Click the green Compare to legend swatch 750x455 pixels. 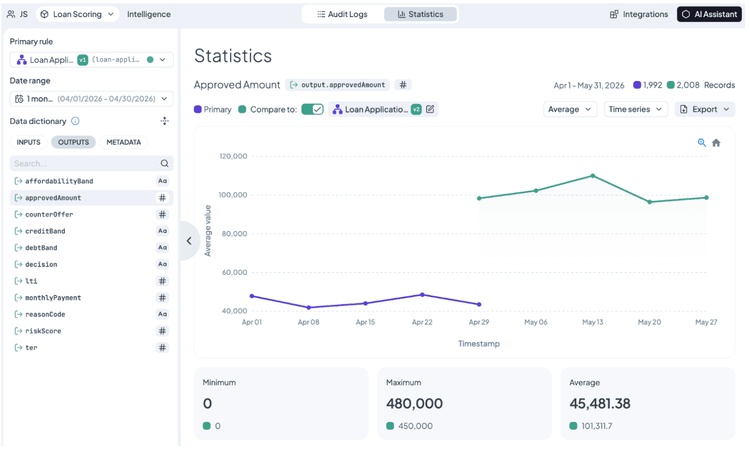[242, 110]
